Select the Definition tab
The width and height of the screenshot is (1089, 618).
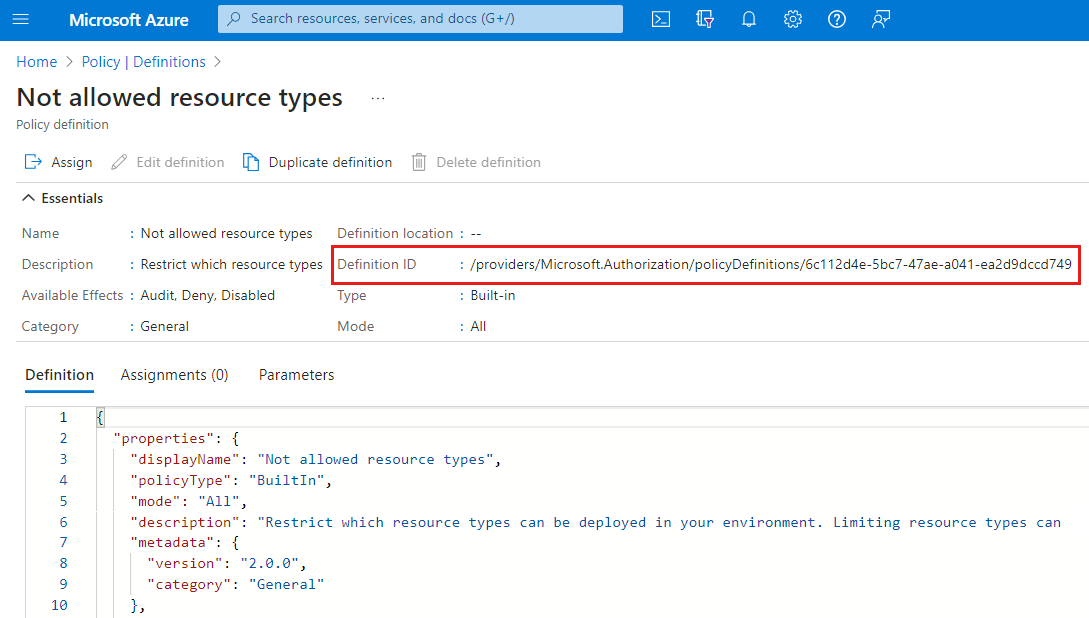(59, 375)
